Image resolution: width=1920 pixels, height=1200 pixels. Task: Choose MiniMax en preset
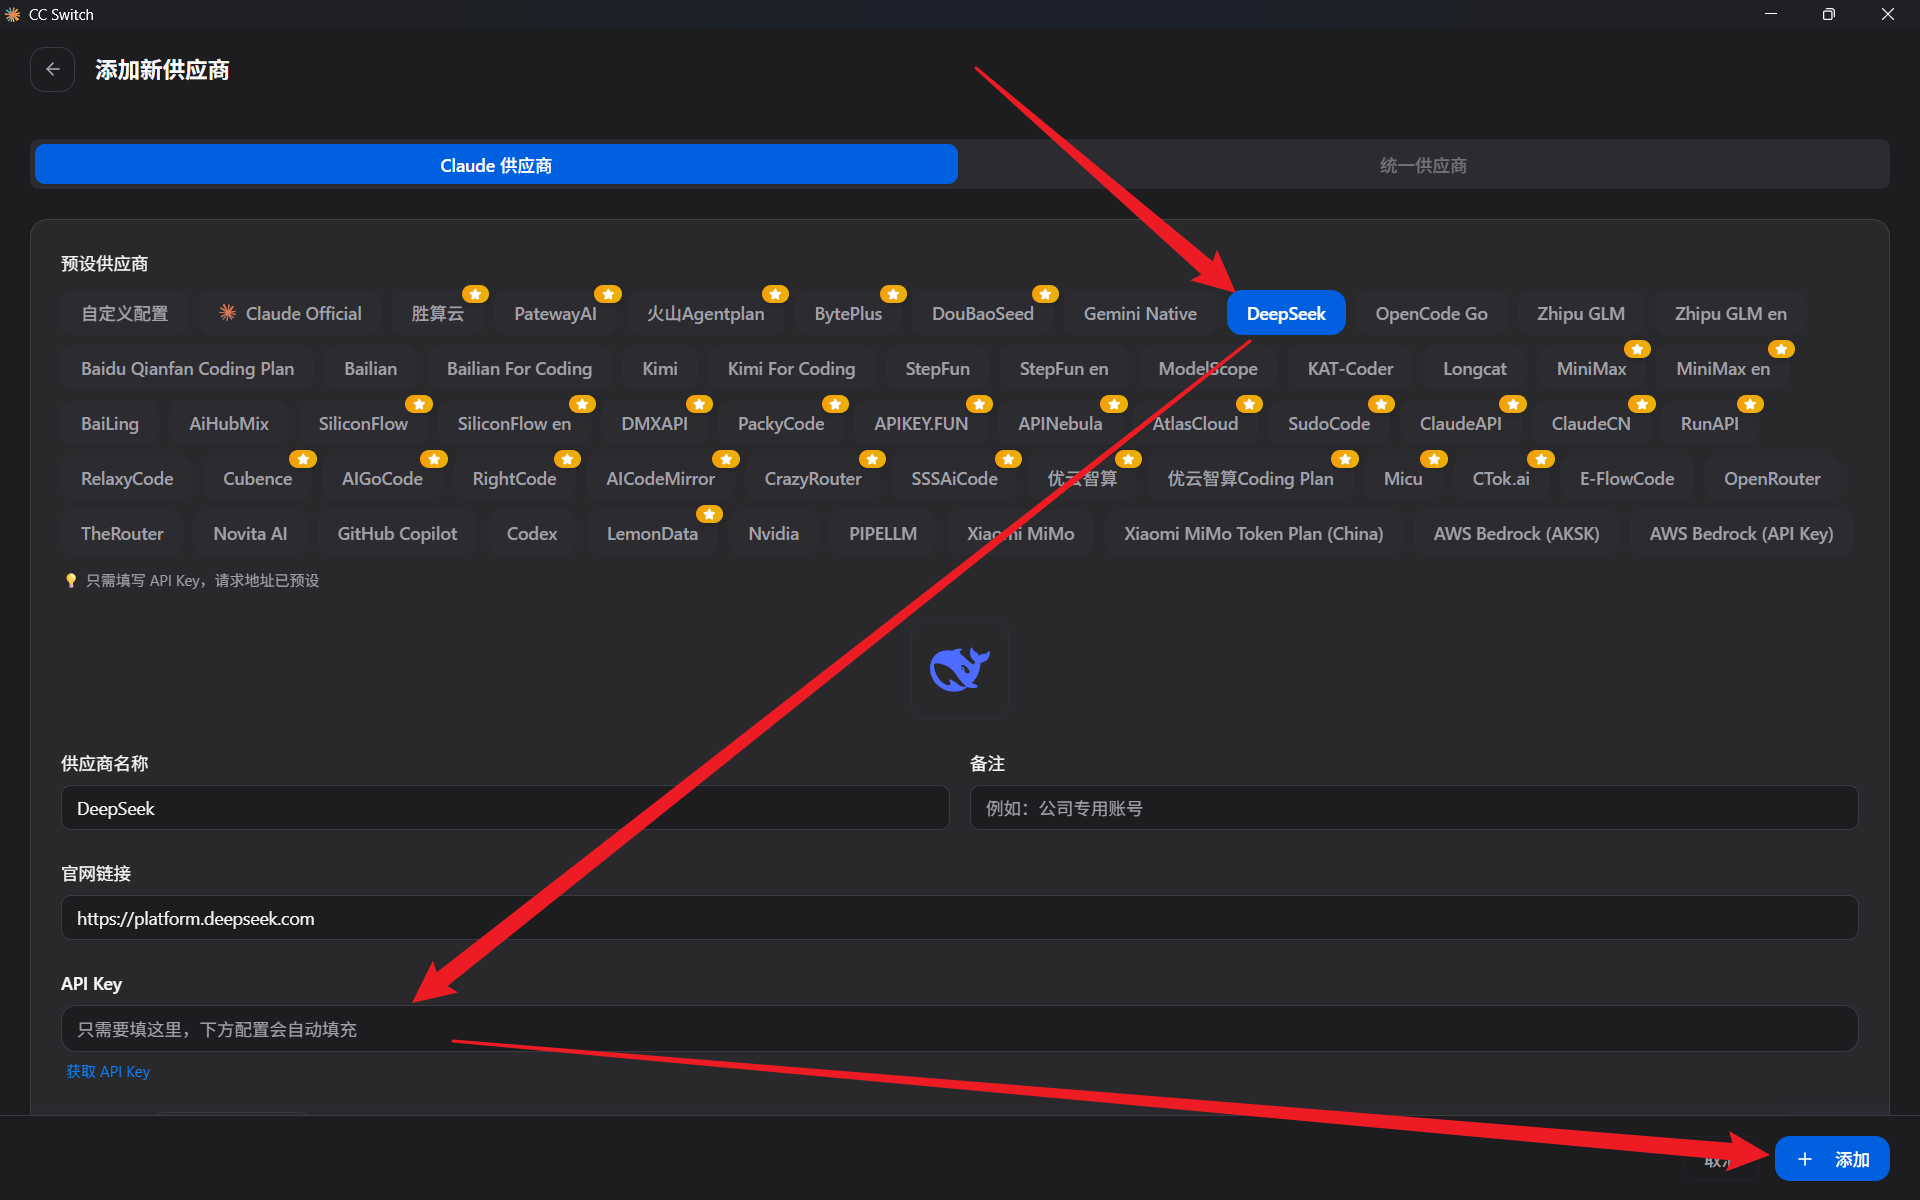point(1723,368)
